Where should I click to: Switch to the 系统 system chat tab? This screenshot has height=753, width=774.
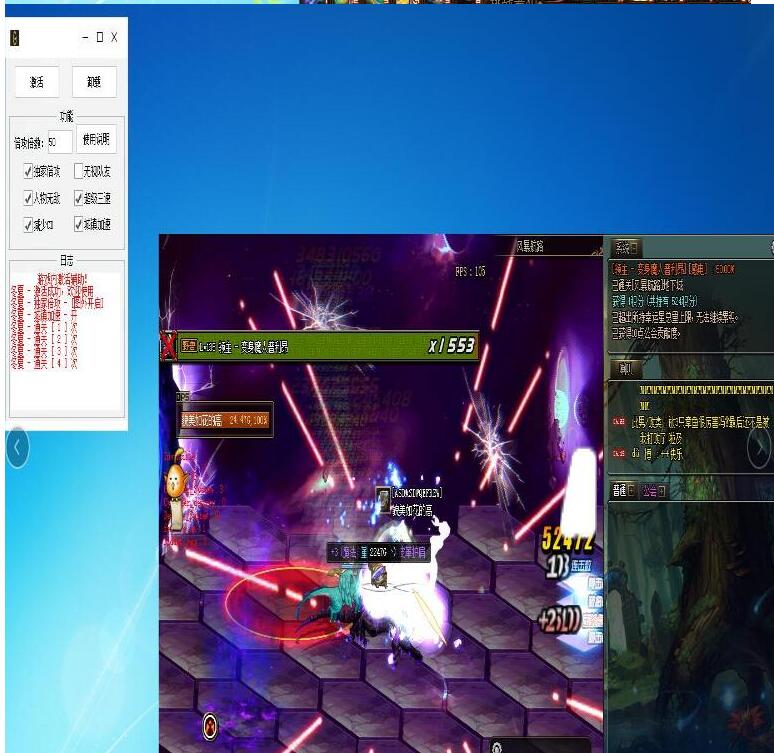[626, 248]
